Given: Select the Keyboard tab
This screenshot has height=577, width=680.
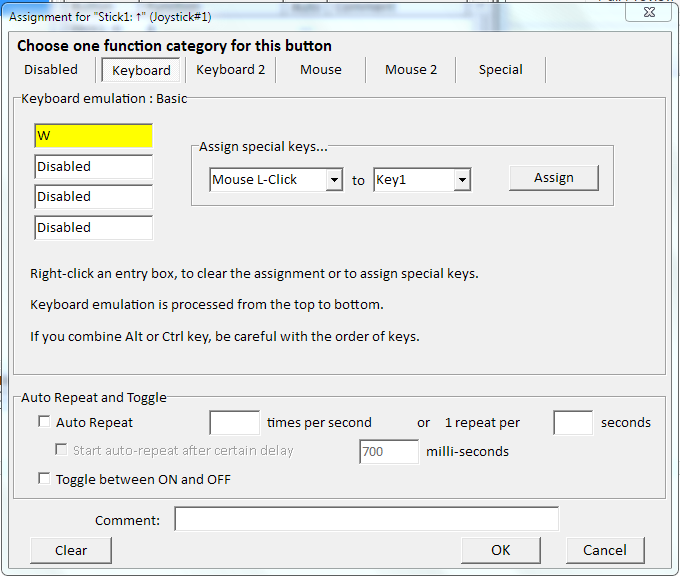Looking at the screenshot, I should [x=141, y=71].
